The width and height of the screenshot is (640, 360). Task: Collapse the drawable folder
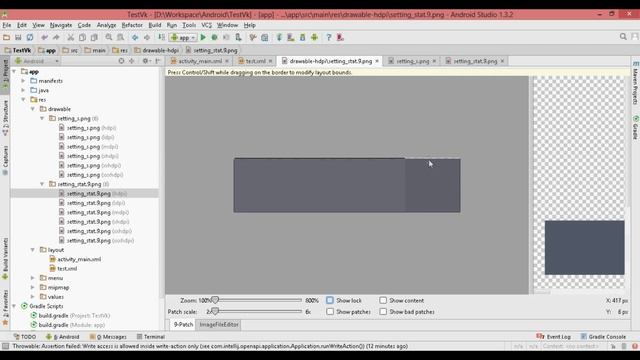(33, 109)
